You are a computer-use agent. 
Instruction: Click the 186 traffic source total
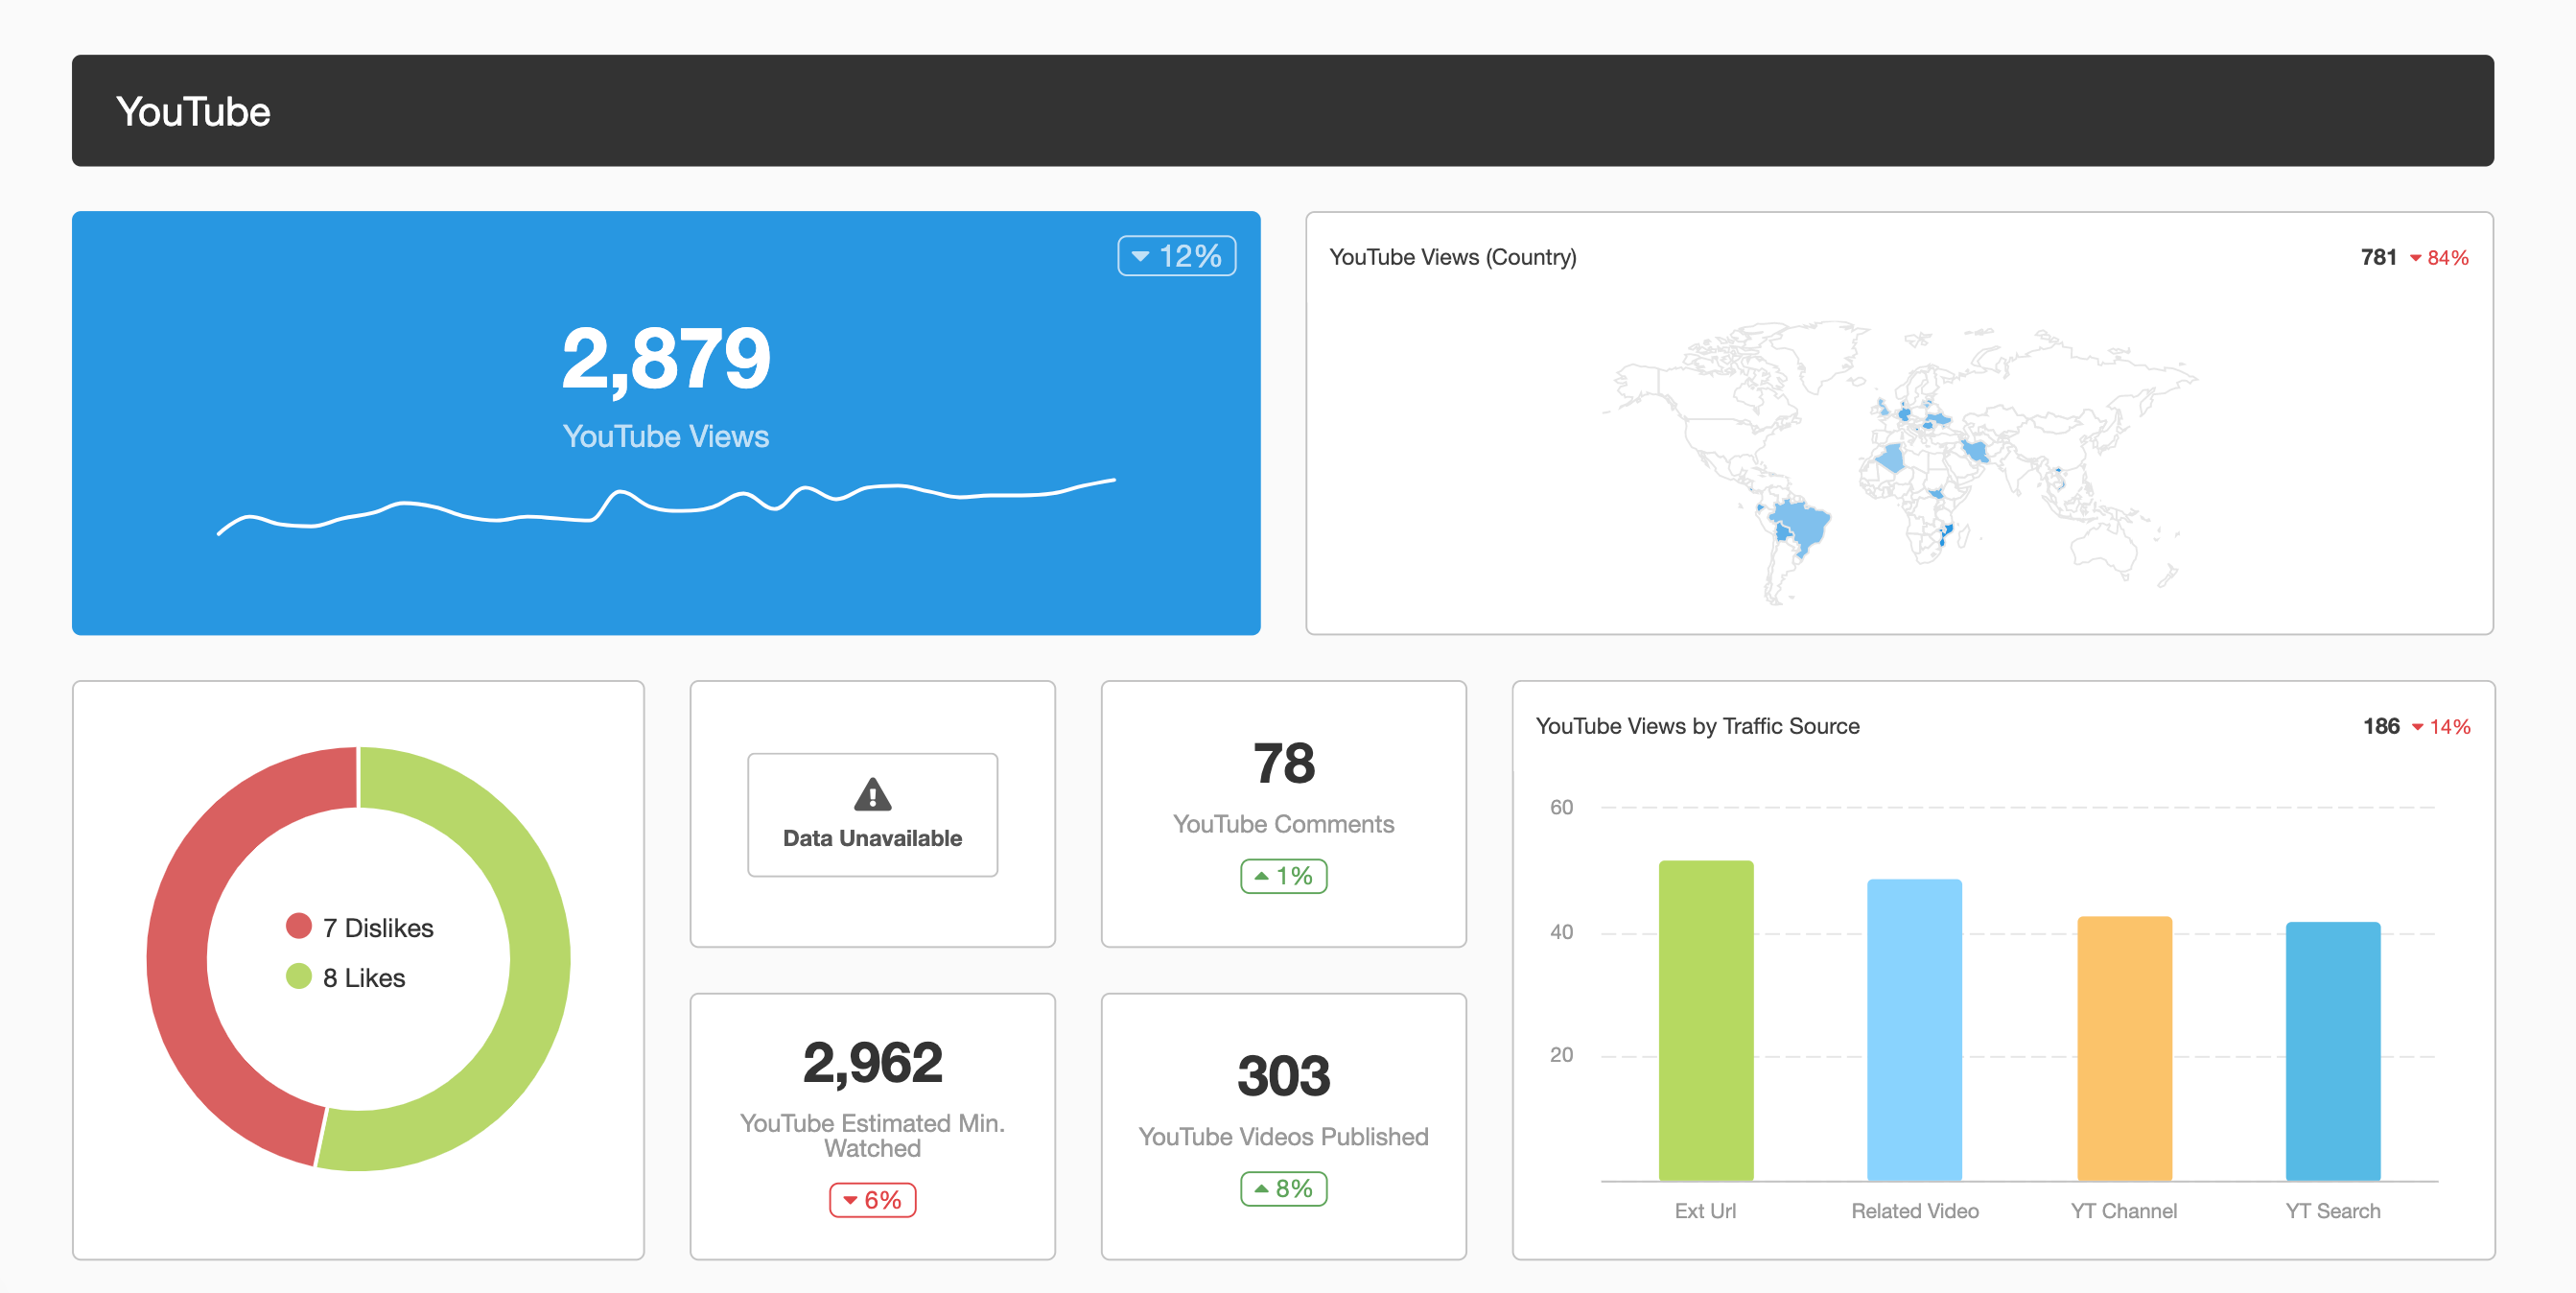(2381, 726)
